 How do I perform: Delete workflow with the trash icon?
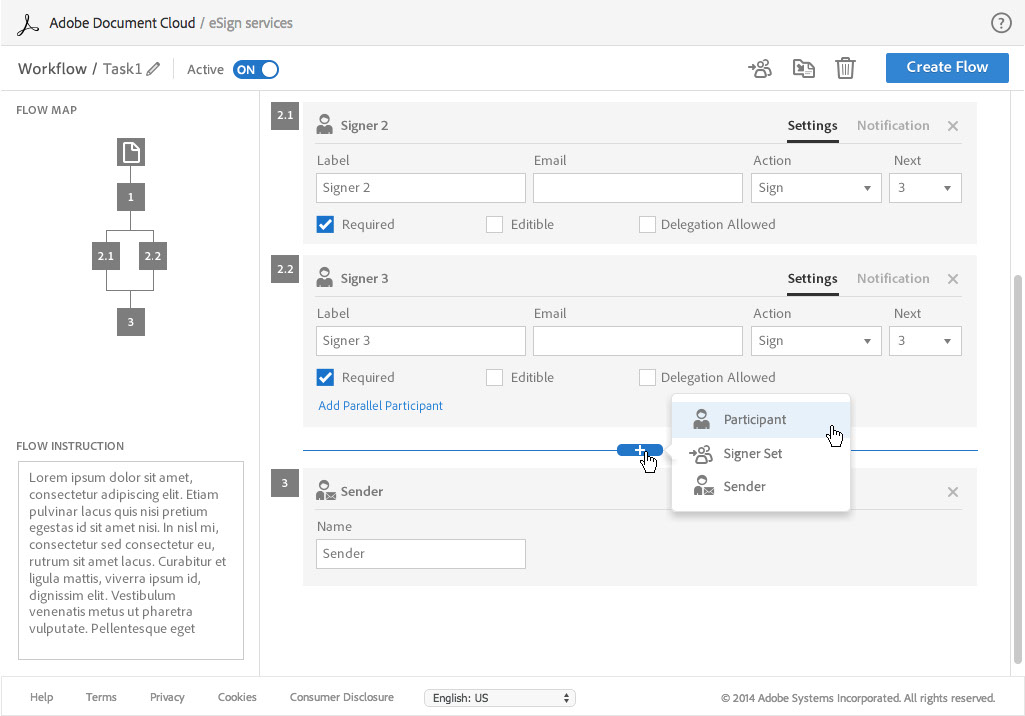[845, 68]
